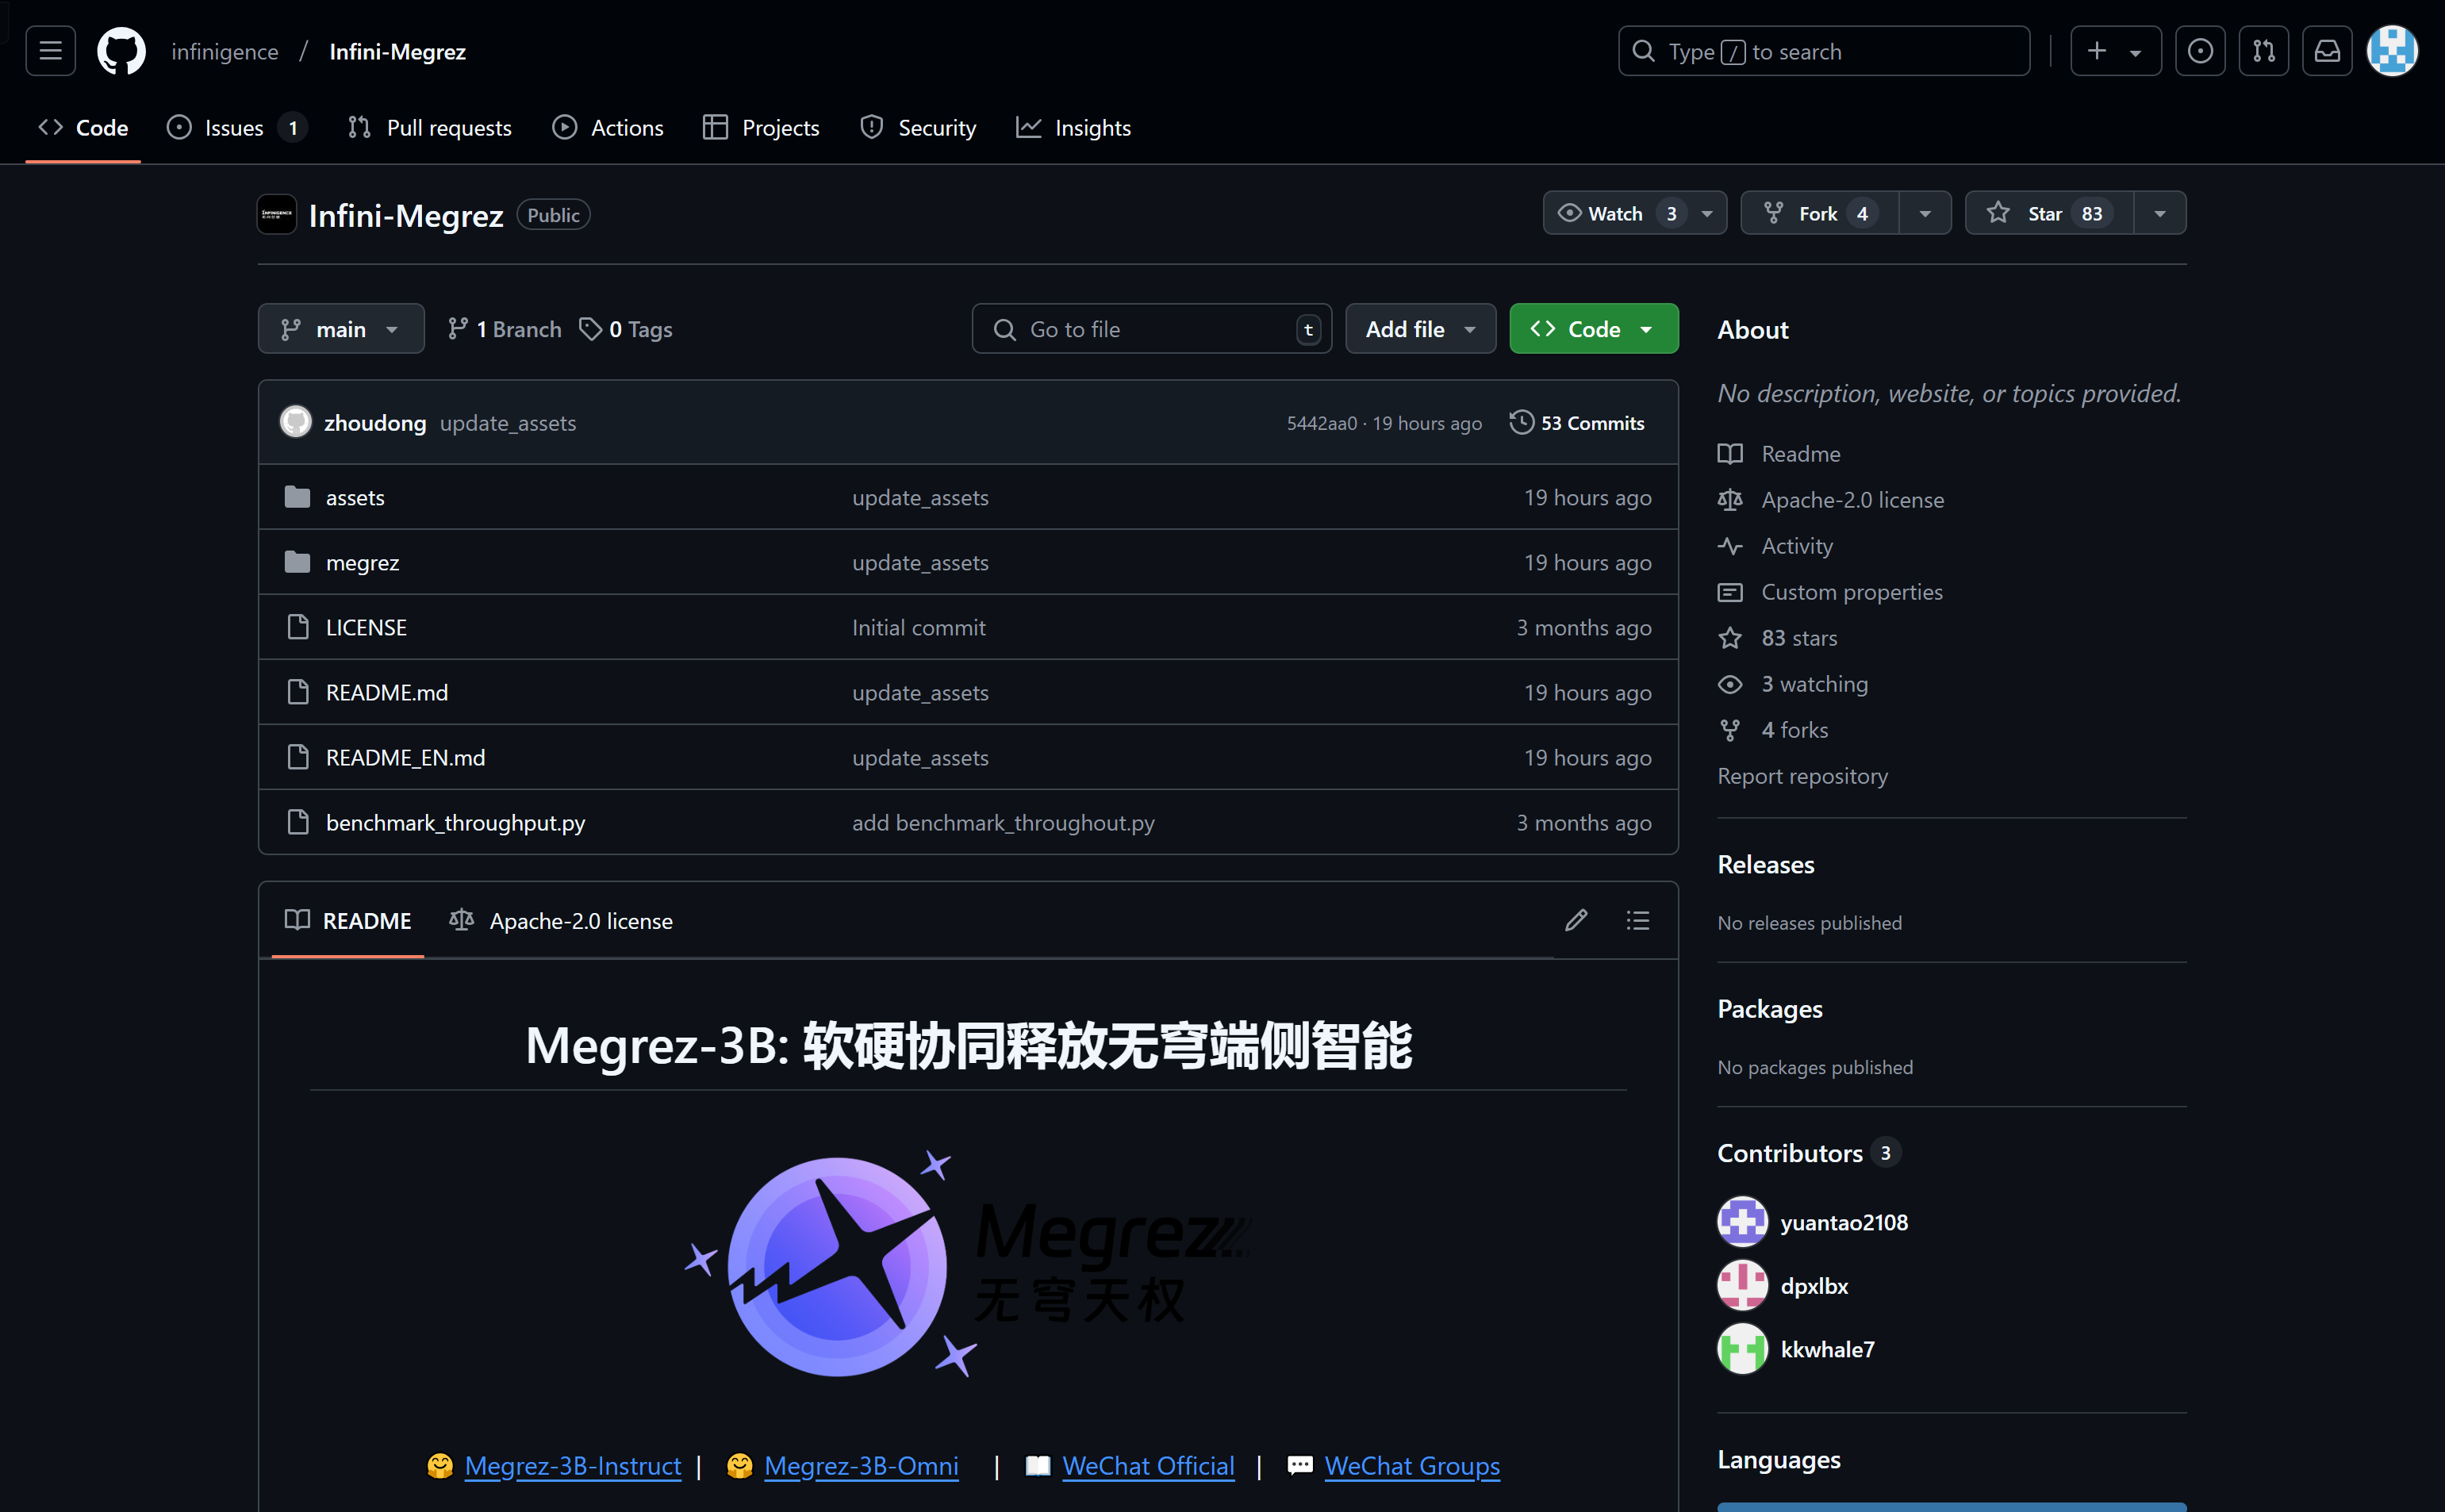Click the plus create-new icon
The height and width of the screenshot is (1512, 2445).
[2097, 51]
